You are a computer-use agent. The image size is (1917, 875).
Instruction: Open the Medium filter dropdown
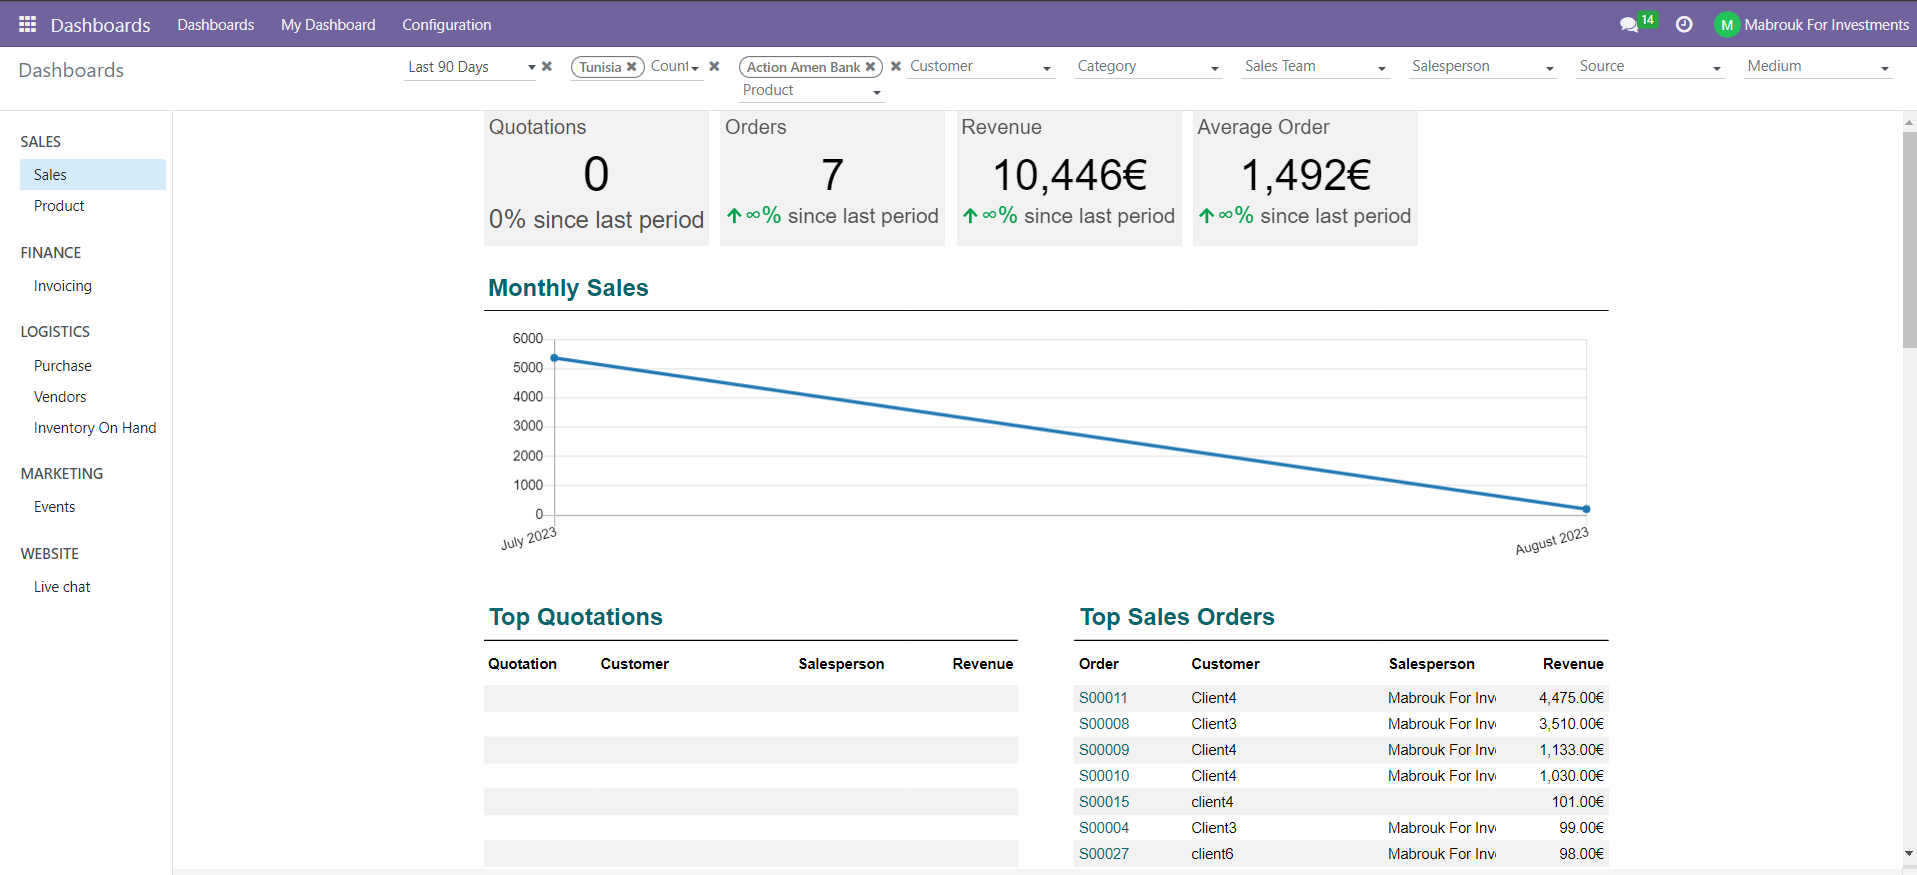click(x=1818, y=67)
